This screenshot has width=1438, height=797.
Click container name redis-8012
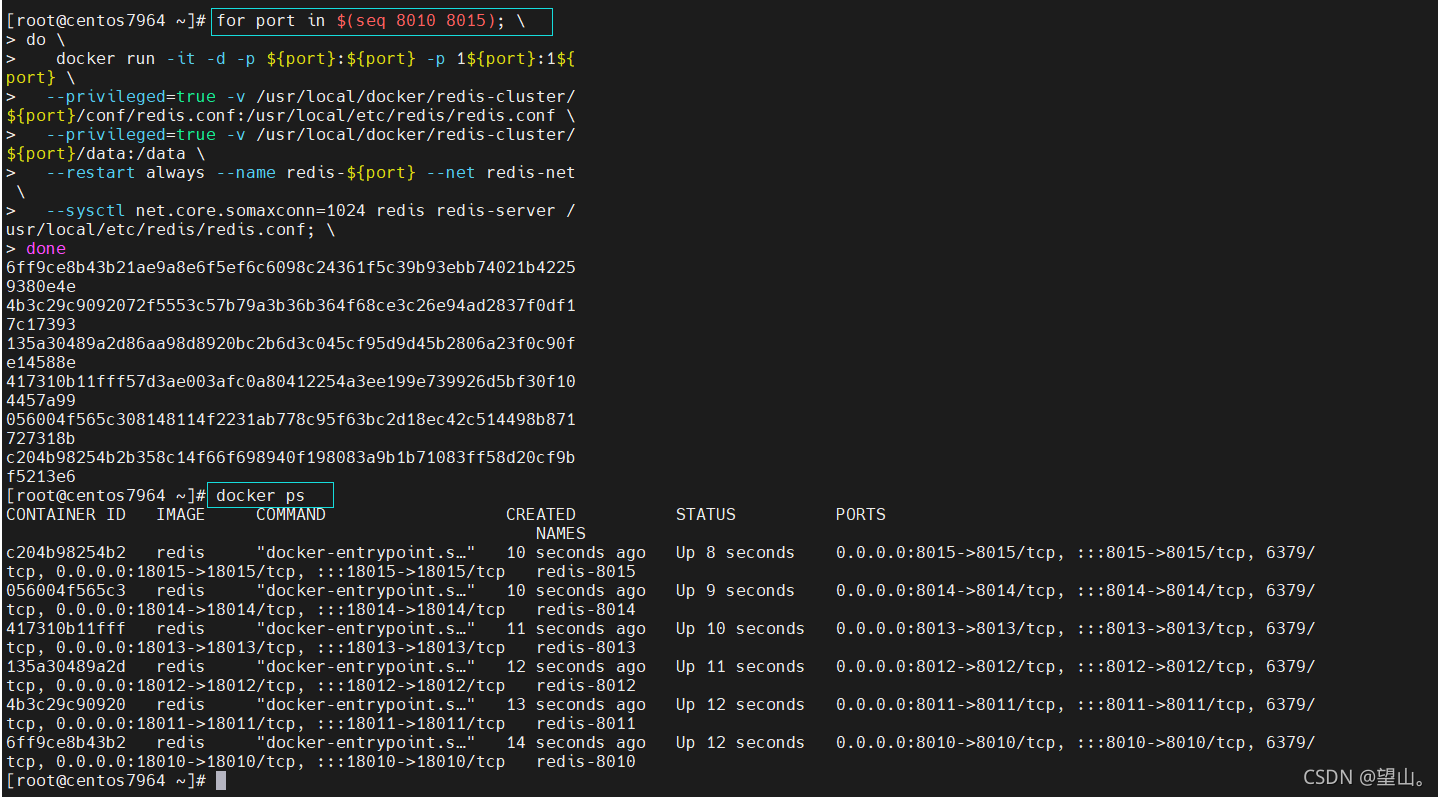tap(586, 686)
